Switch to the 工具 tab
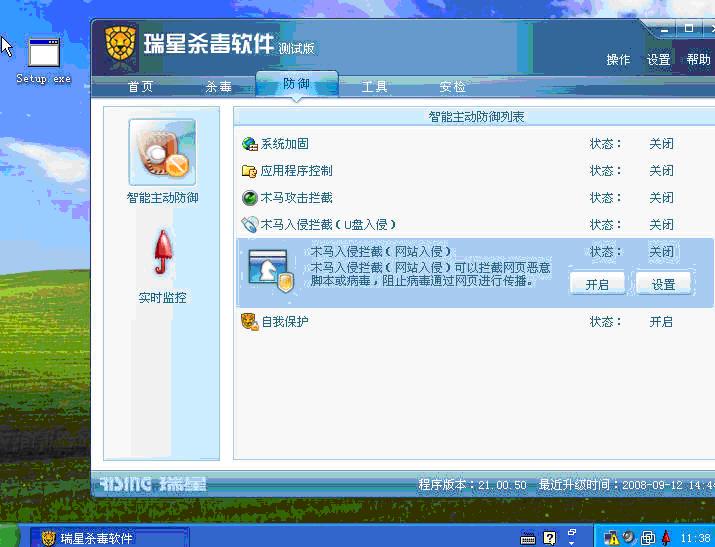 coord(374,87)
